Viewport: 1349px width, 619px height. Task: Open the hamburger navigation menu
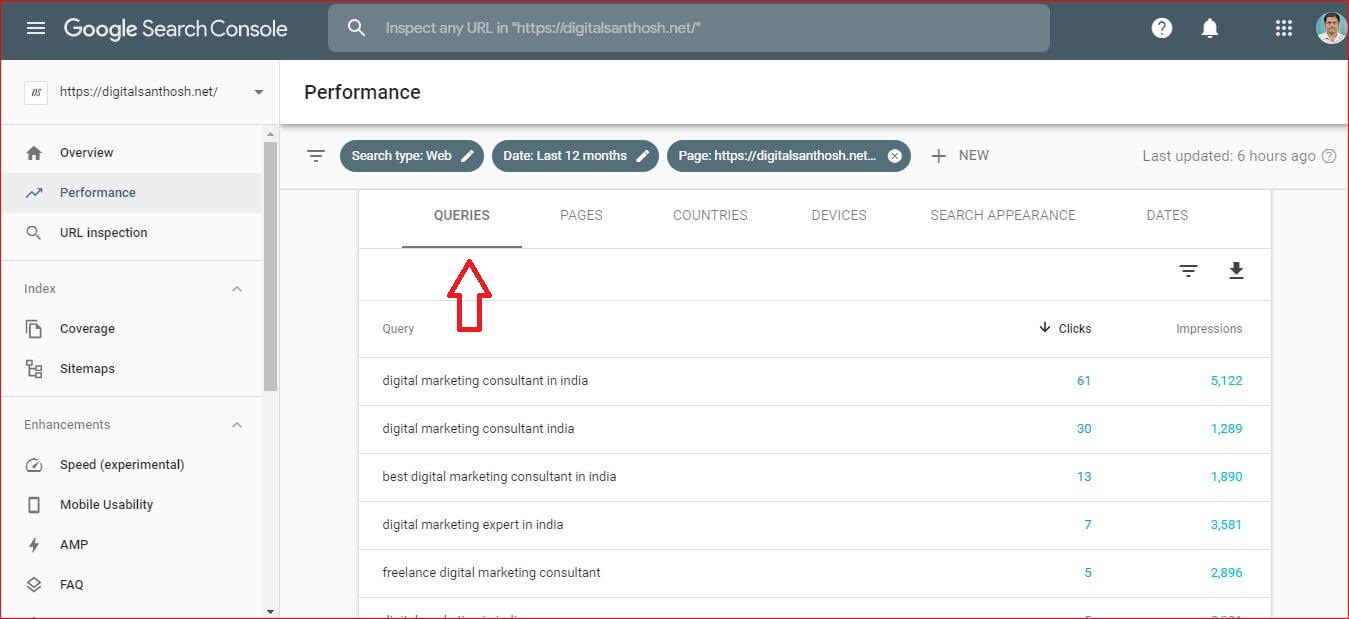pos(36,28)
